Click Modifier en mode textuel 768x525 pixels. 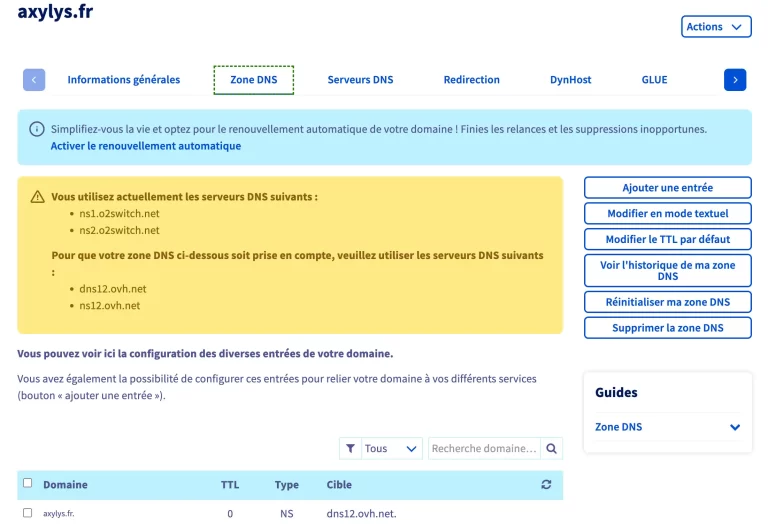[x=668, y=214]
